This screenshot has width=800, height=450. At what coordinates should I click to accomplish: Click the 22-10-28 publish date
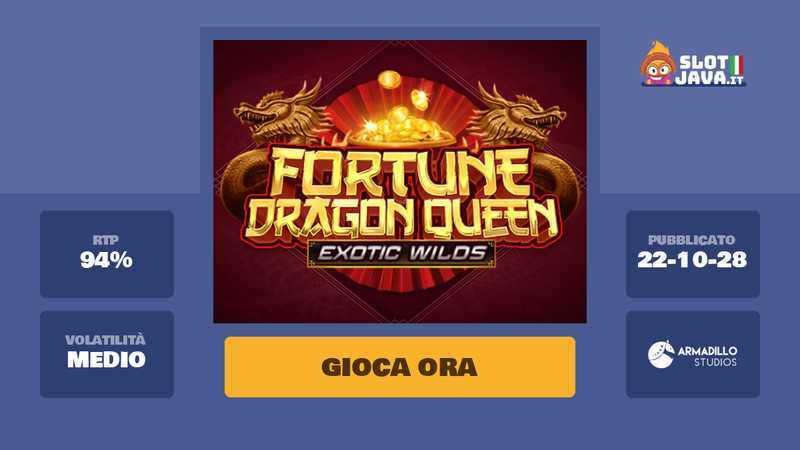pos(692,260)
